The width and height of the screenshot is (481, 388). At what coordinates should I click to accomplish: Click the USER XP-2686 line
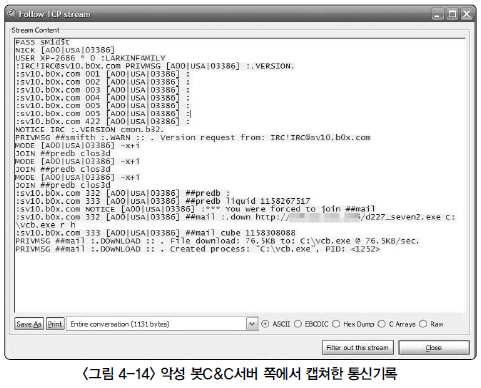click(90, 58)
